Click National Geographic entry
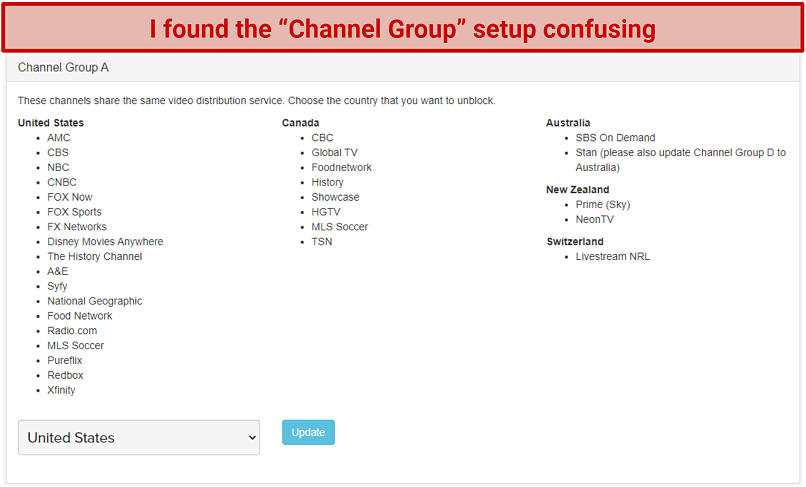This screenshot has height=487, width=806. pos(95,301)
